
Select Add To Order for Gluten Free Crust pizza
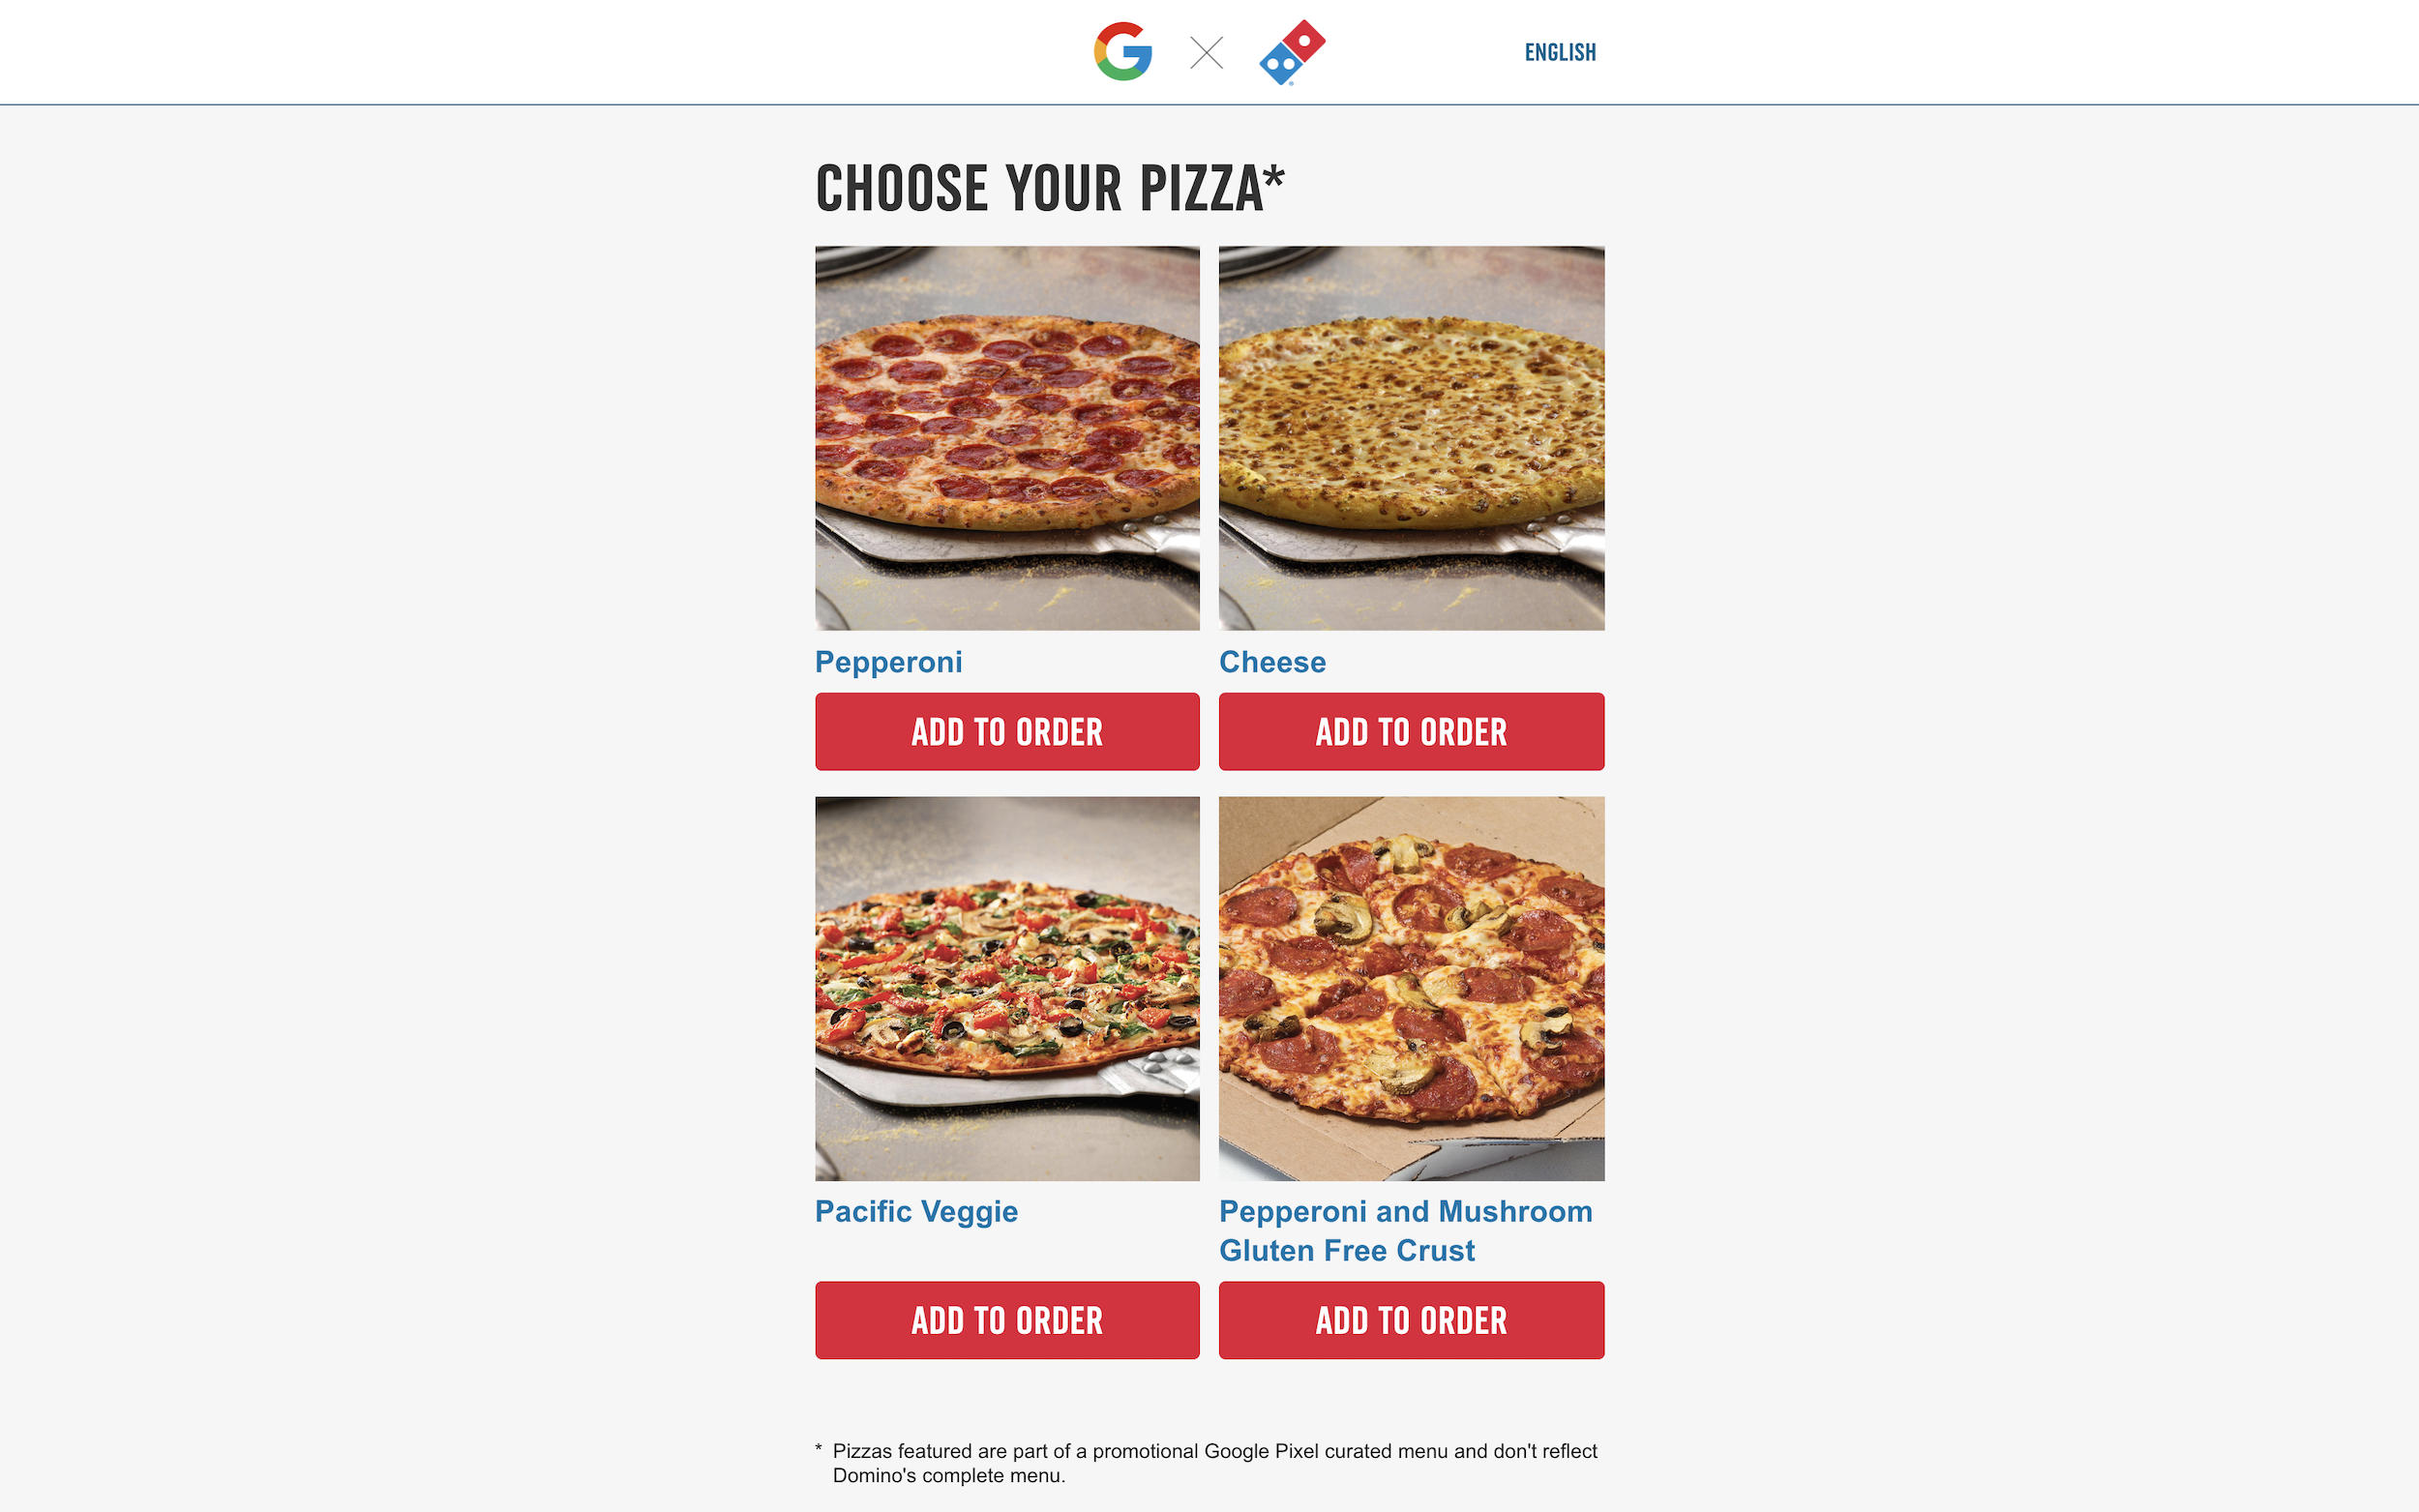click(1411, 1320)
